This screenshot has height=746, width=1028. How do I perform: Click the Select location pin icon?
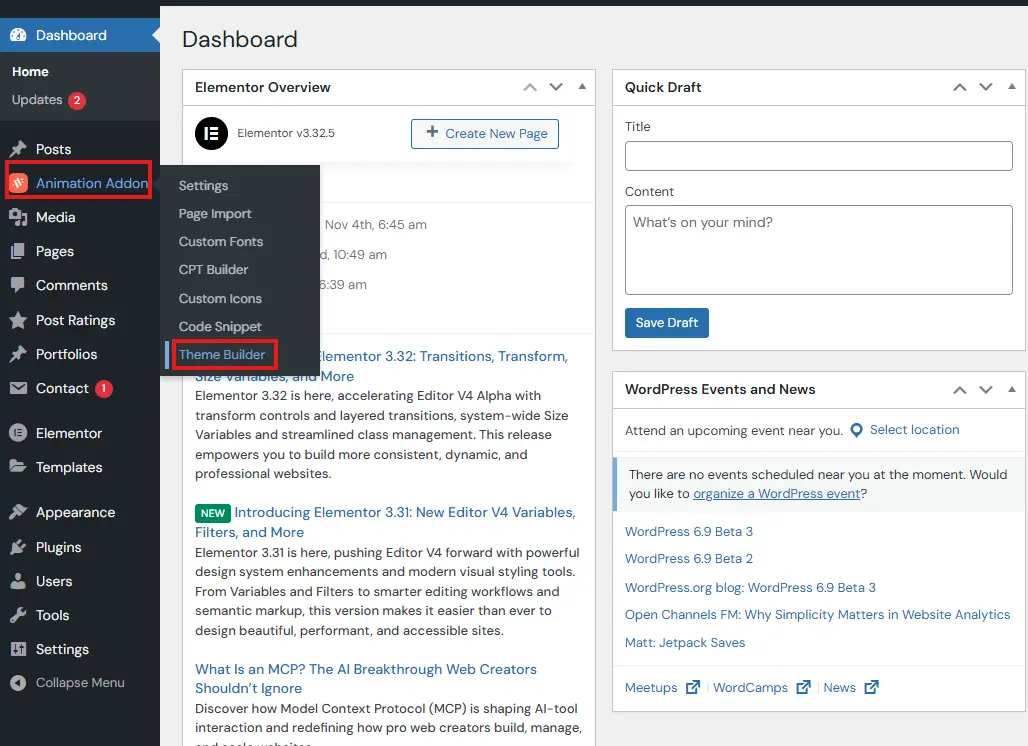(x=856, y=430)
